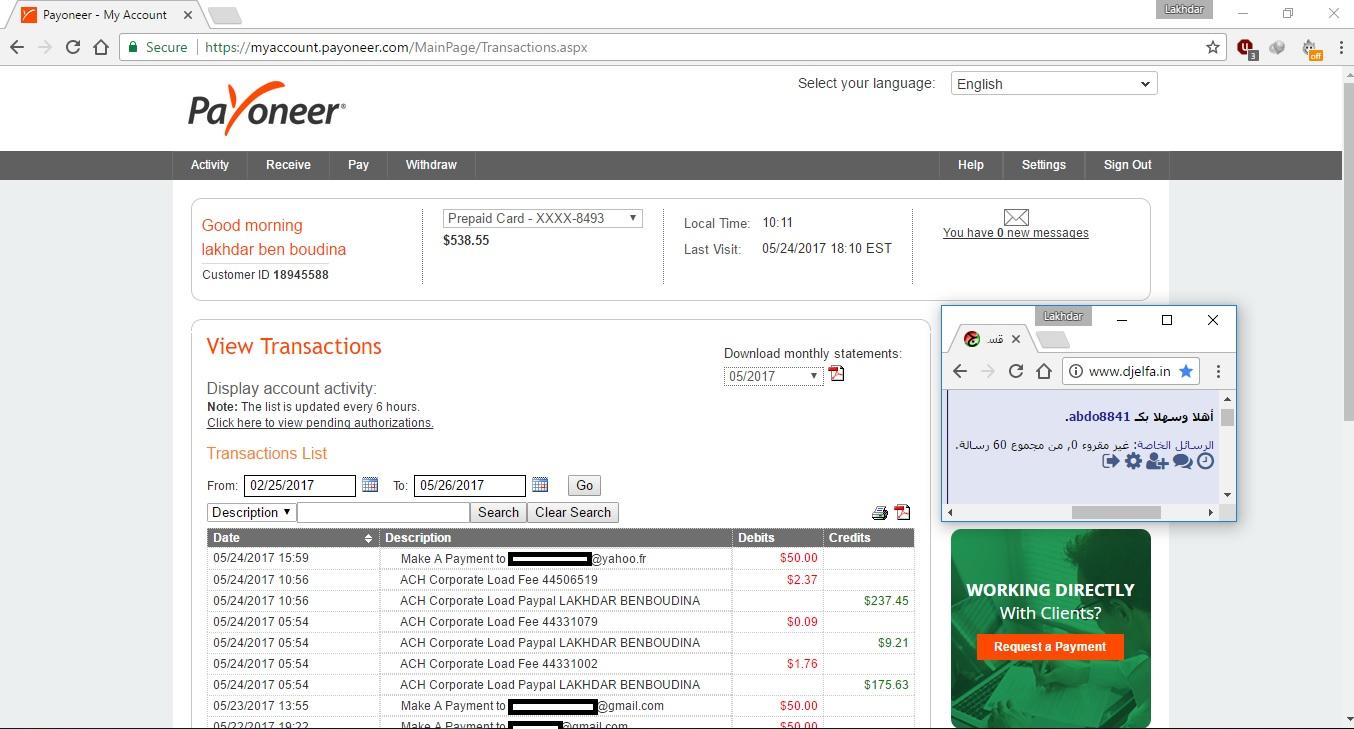This screenshot has width=1354, height=729.
Task: Click the Credits column header
Action: [869, 538]
